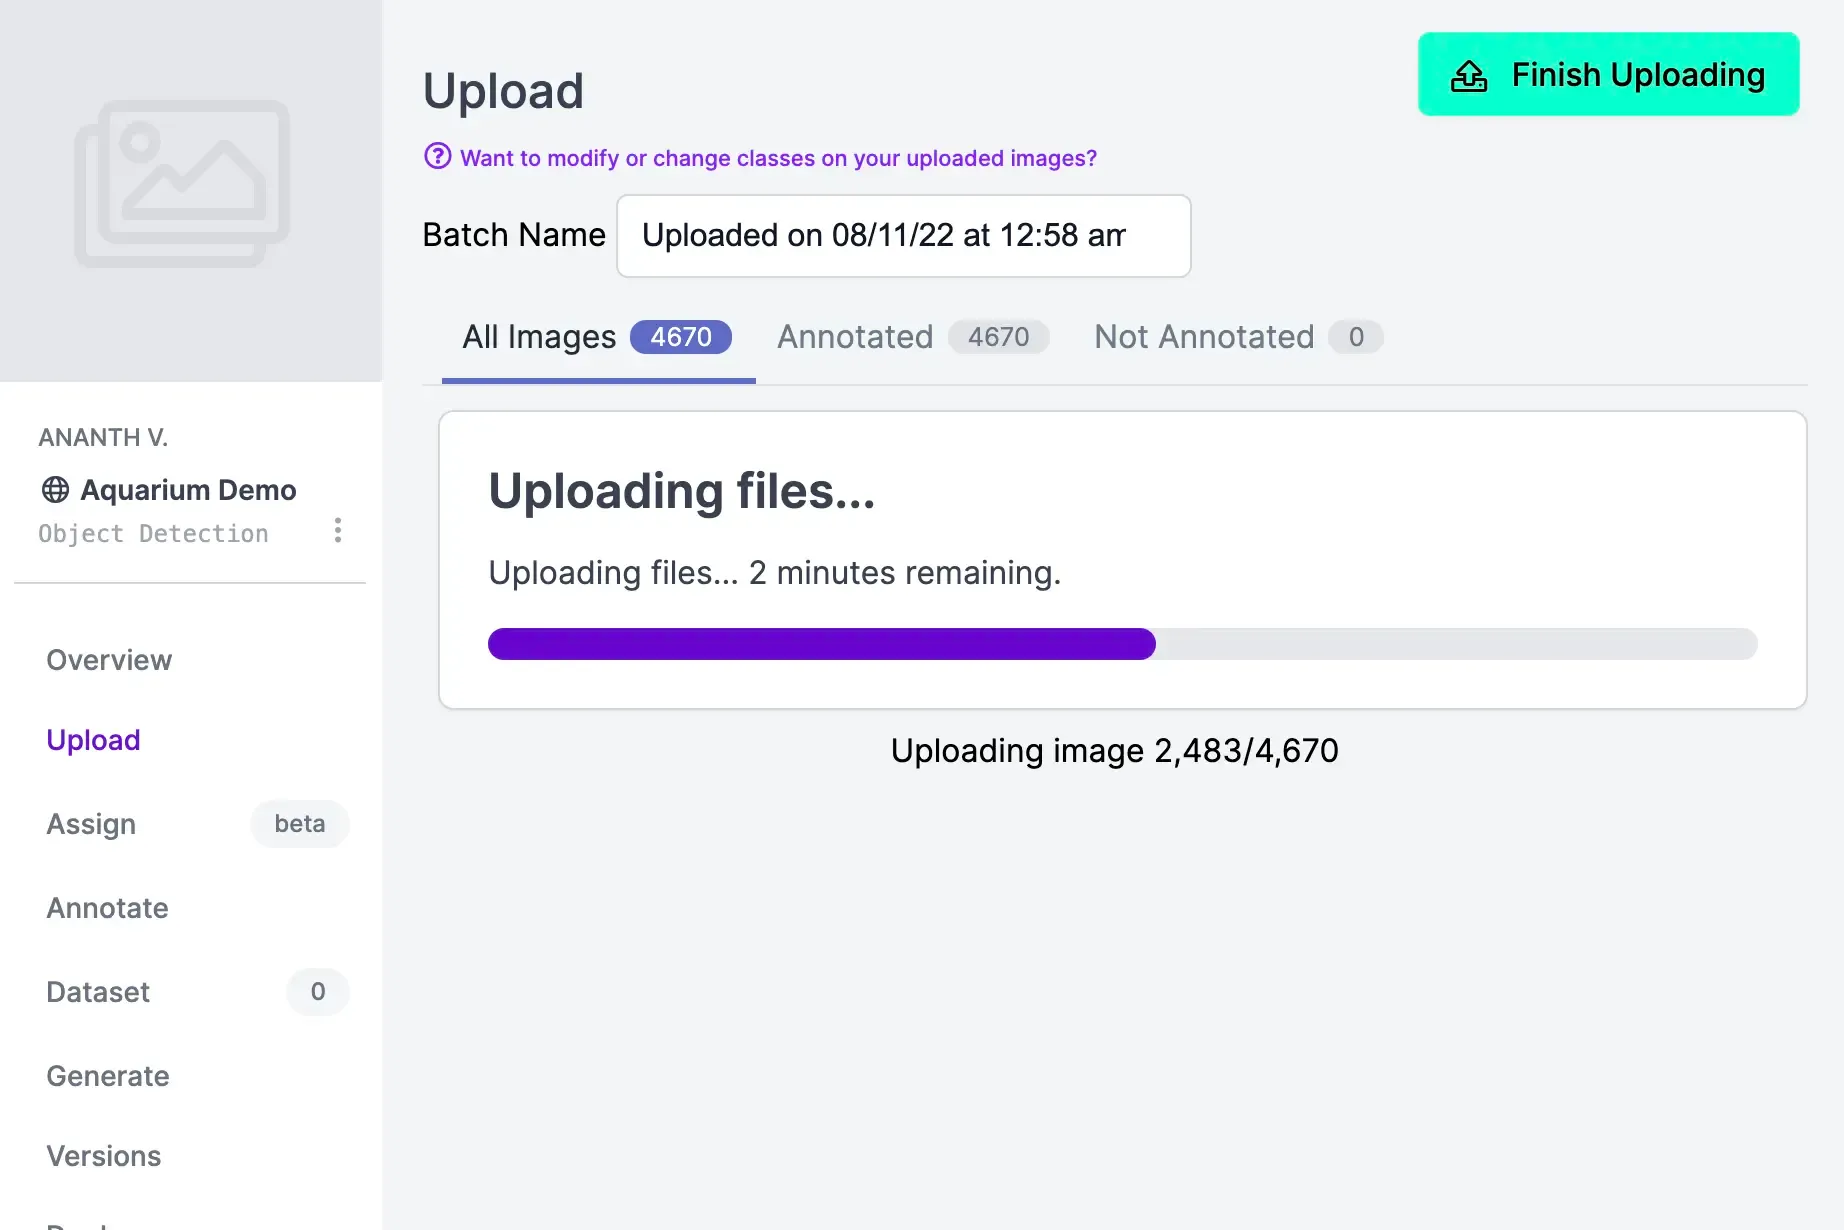
Task: Click the globe icon beside Aquarium Demo
Action: [x=55, y=489]
